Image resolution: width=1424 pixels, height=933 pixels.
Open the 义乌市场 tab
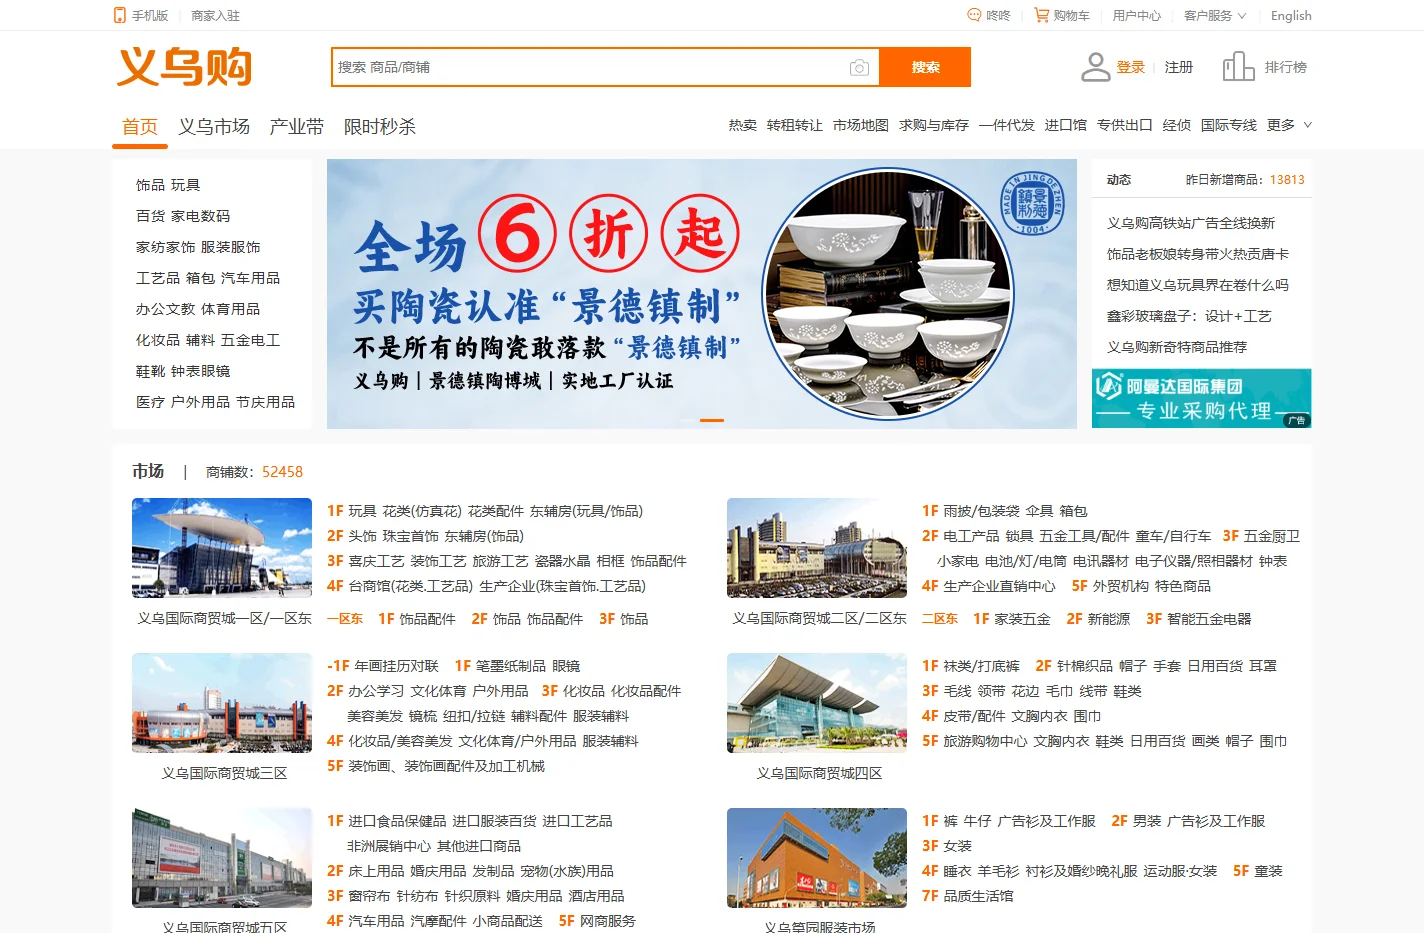click(x=214, y=127)
